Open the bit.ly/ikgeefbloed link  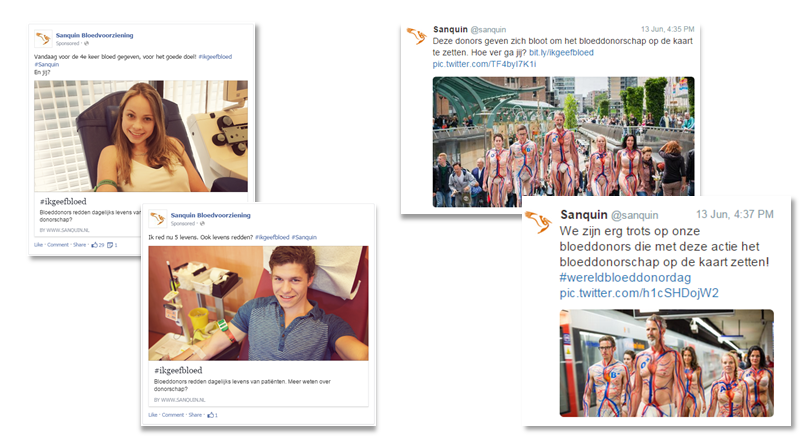pos(561,53)
